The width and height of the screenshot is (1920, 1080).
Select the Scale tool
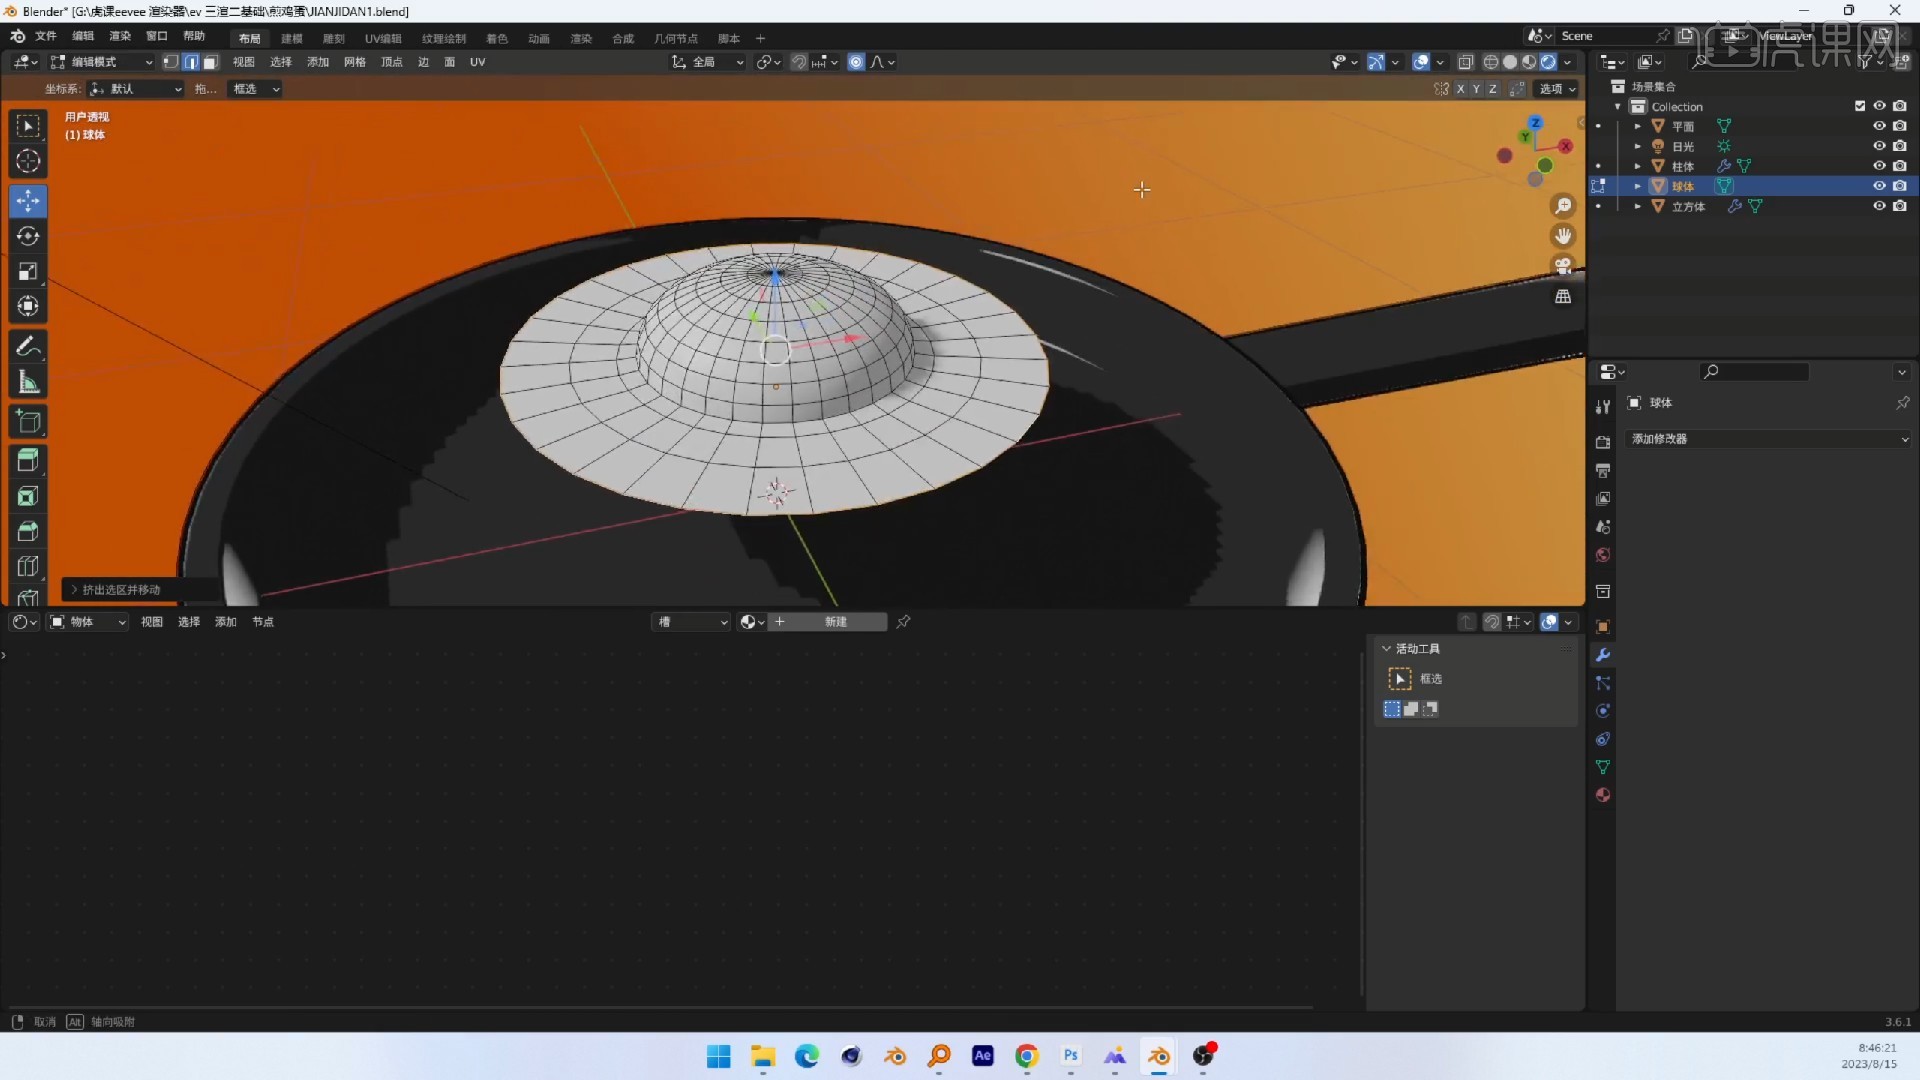28,271
